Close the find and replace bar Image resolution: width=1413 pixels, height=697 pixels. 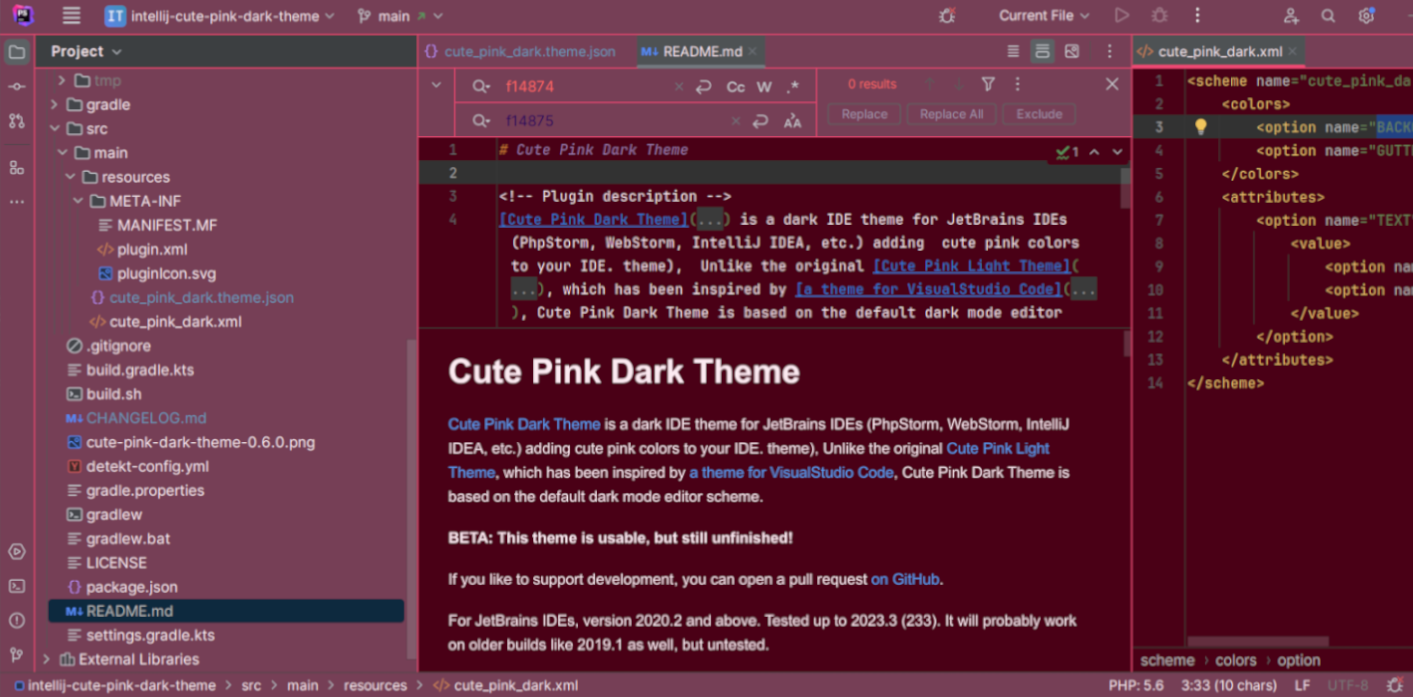(1112, 85)
